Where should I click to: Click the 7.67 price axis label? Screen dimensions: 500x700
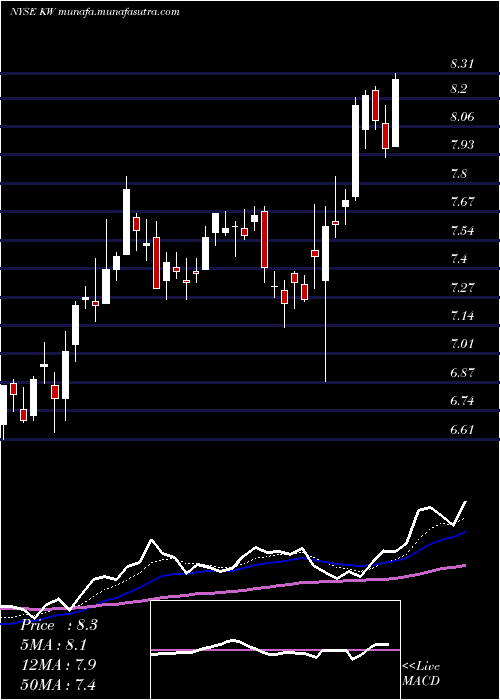point(462,202)
